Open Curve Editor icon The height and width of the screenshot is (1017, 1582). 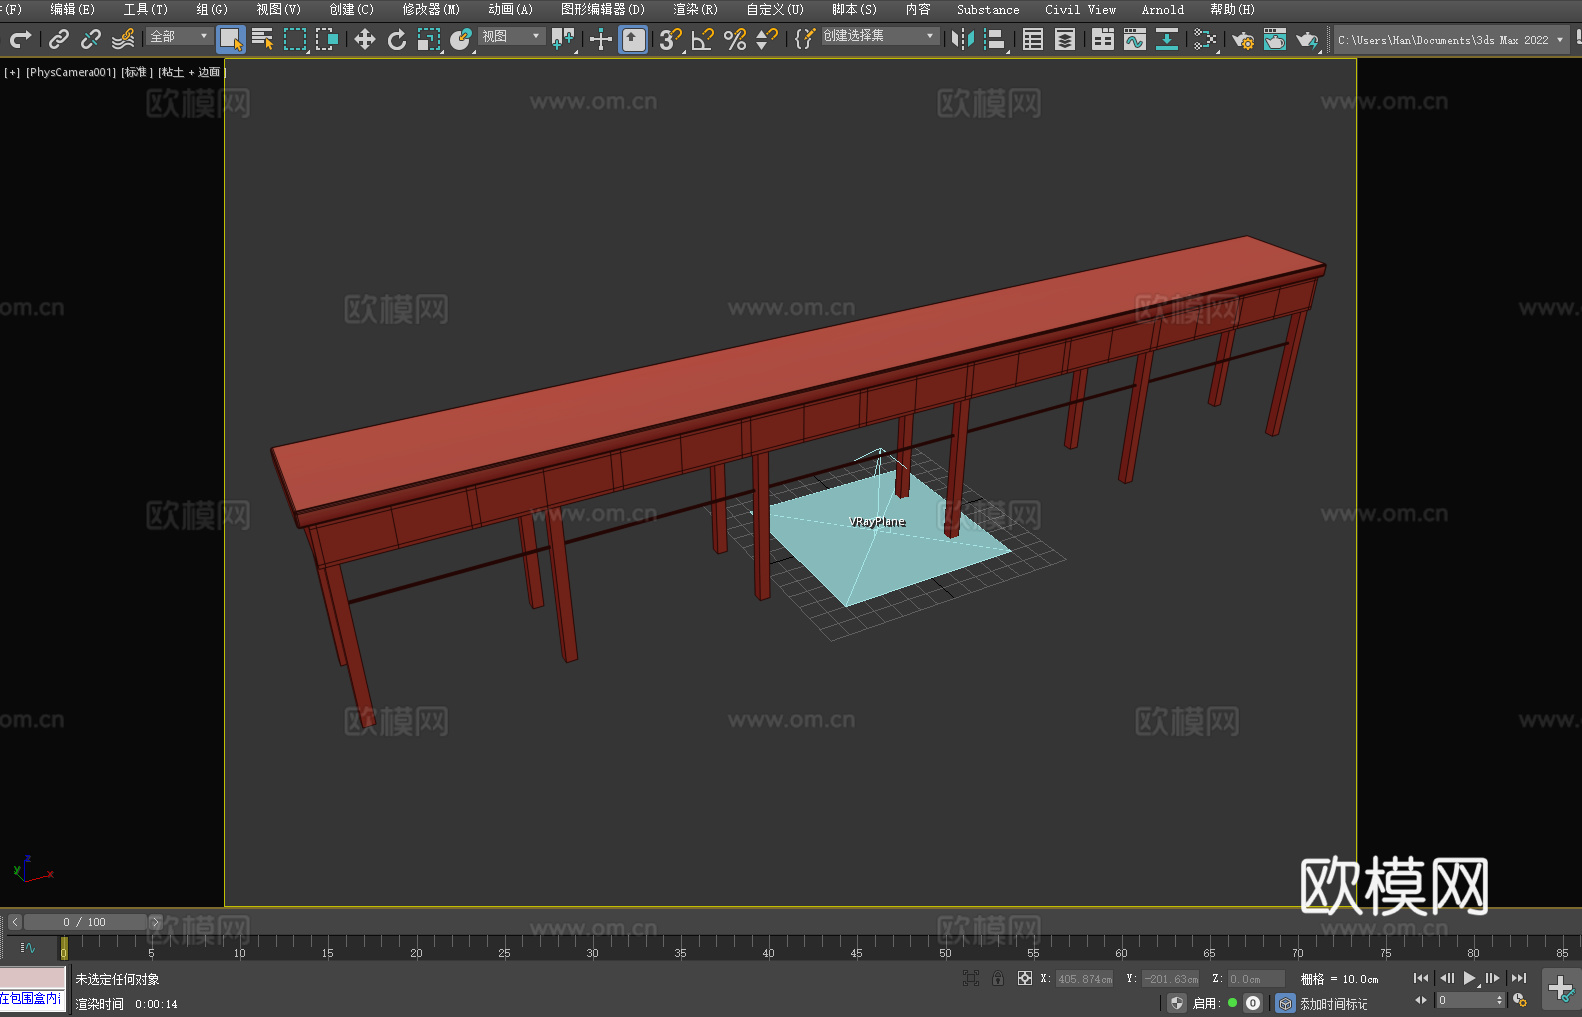1135,39
